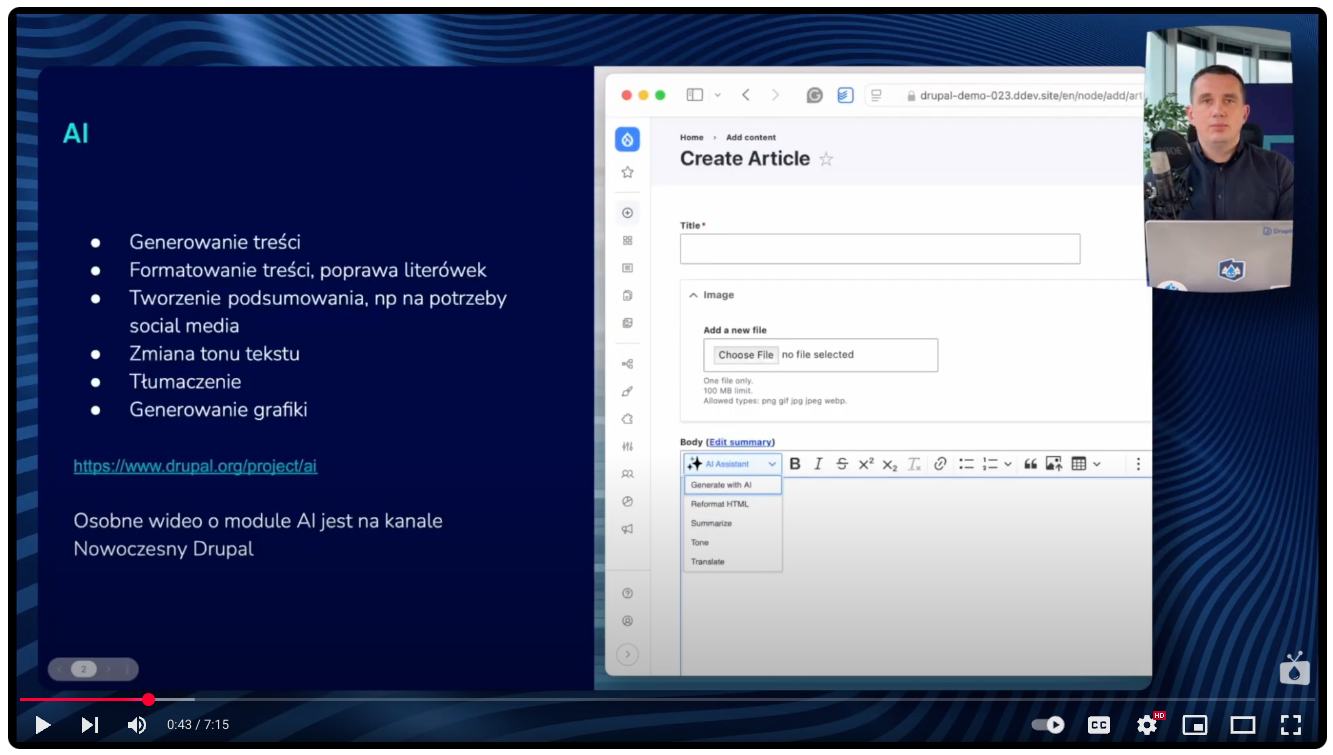
Task: Click the Edit summary link
Action: click(740, 442)
